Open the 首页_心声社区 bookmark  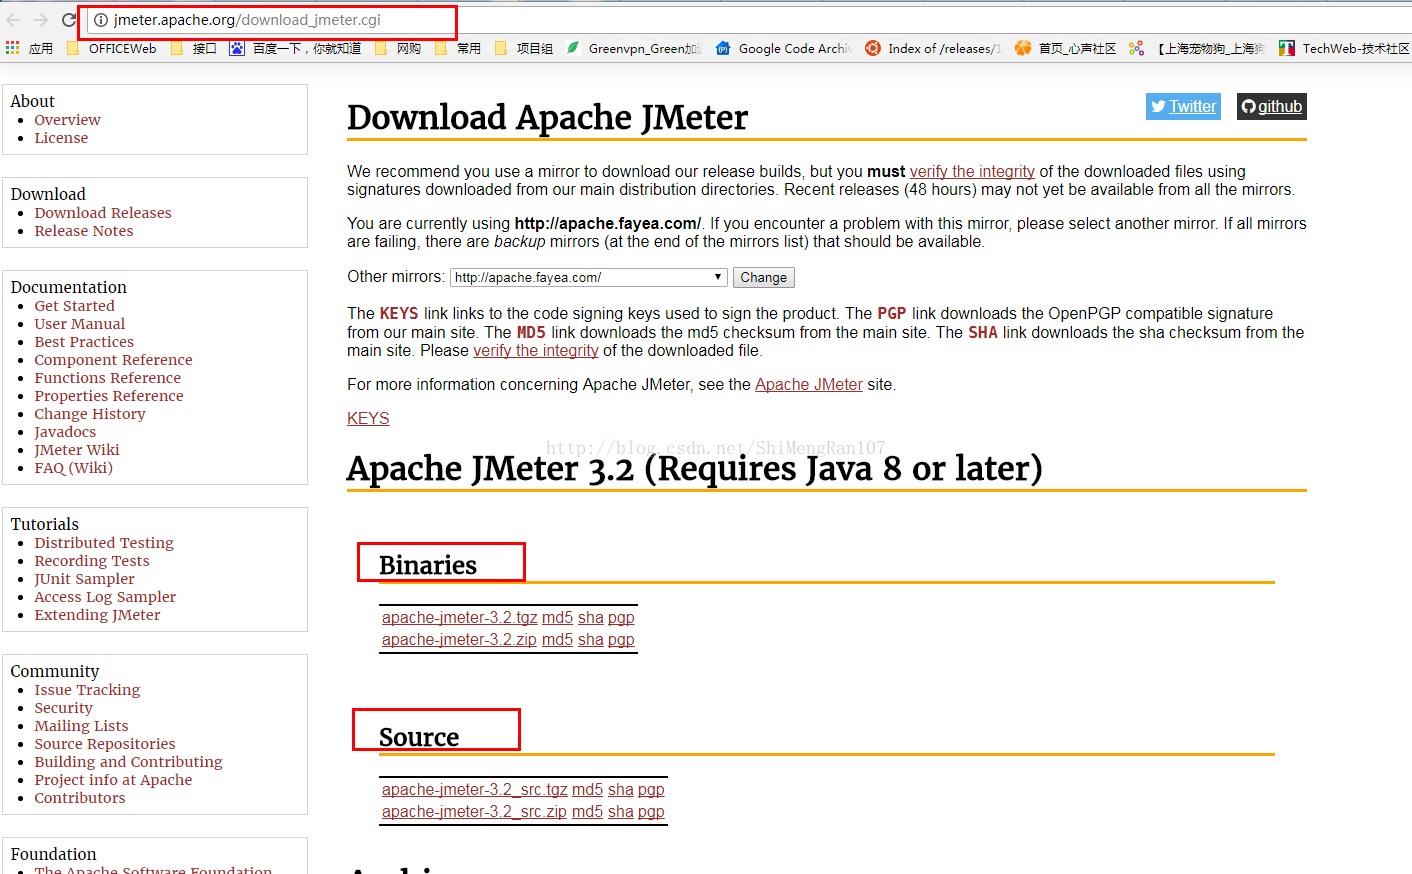tap(1065, 48)
